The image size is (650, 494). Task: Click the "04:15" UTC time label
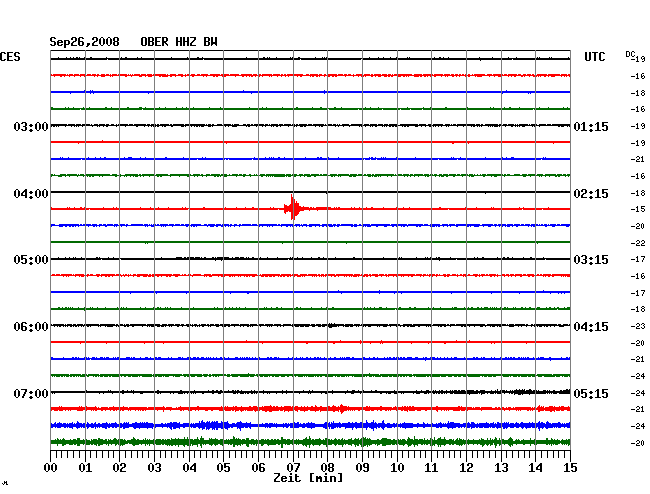point(591,327)
